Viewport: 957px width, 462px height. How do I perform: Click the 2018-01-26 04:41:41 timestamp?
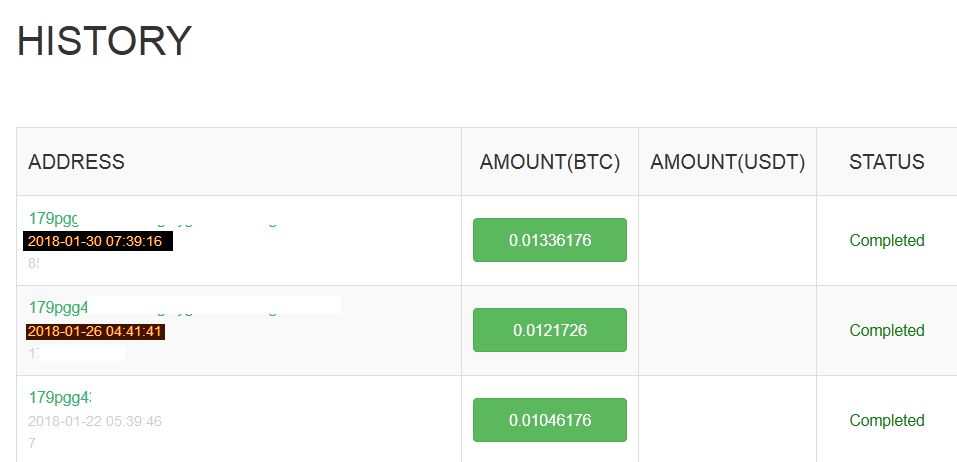[95, 331]
